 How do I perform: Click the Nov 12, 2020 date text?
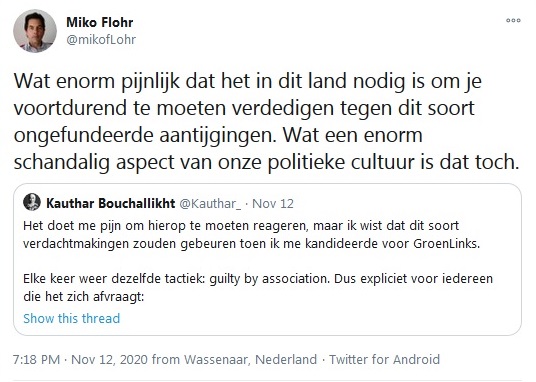click(x=109, y=359)
